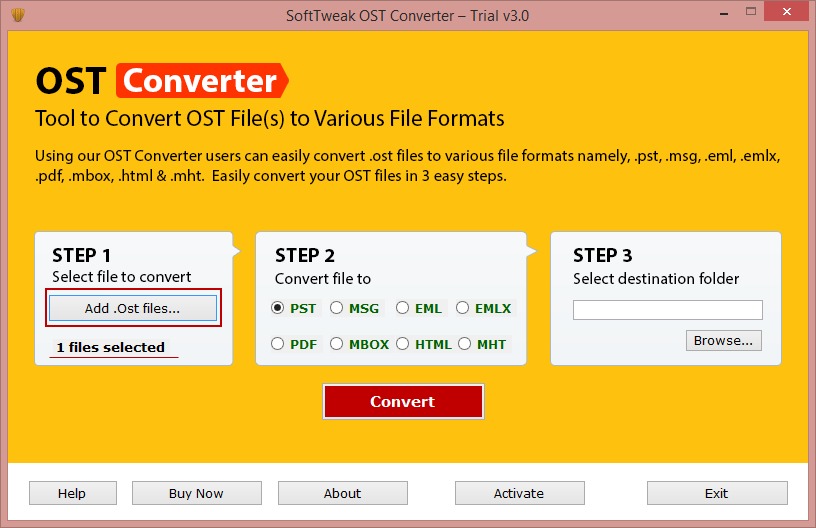Open the Help button
The width and height of the screenshot is (816, 528).
(x=73, y=493)
